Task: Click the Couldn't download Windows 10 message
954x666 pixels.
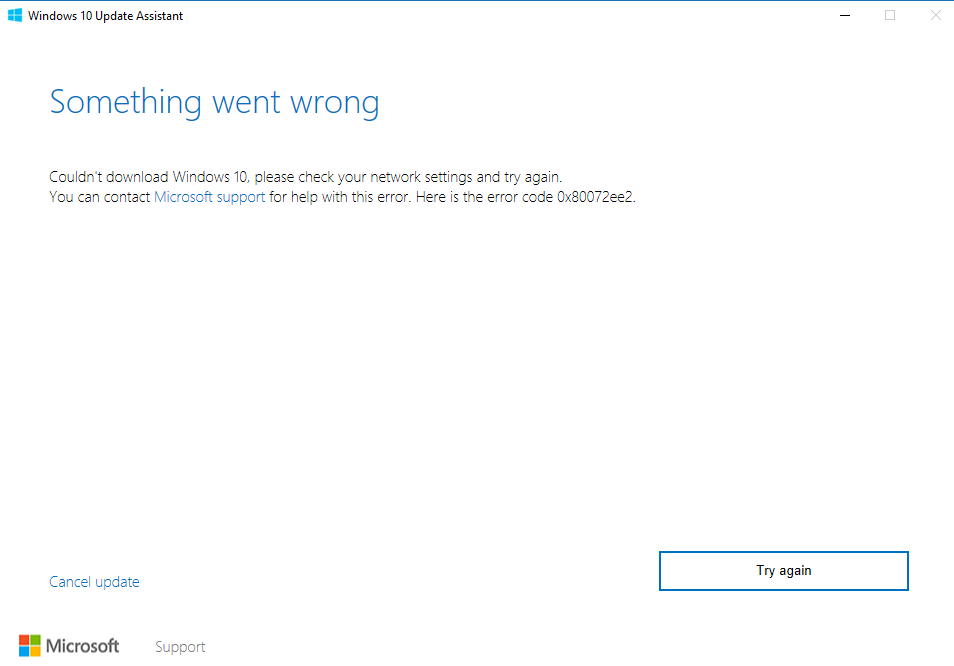Action: [x=305, y=177]
